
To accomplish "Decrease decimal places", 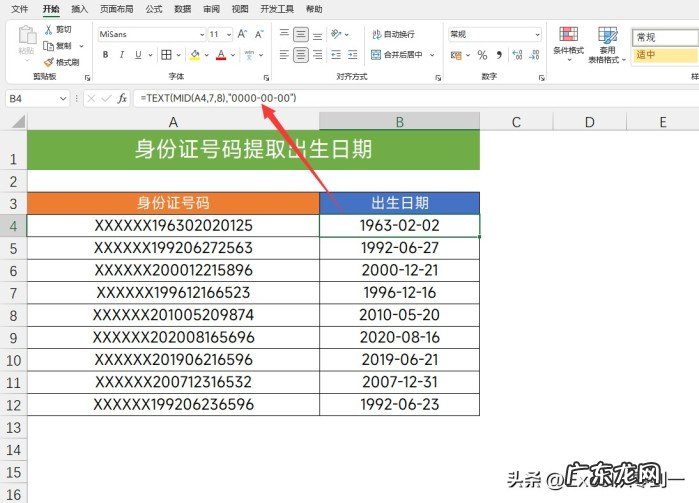I will 534,55.
